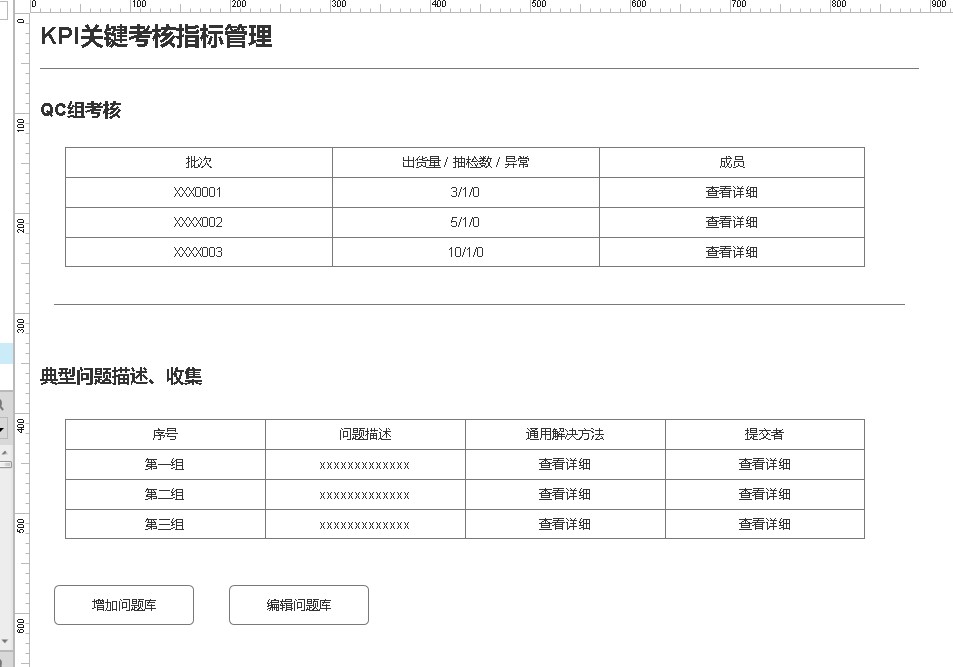Open 查看详细 for batch XXXX002
953x667 pixels.
(x=731, y=222)
